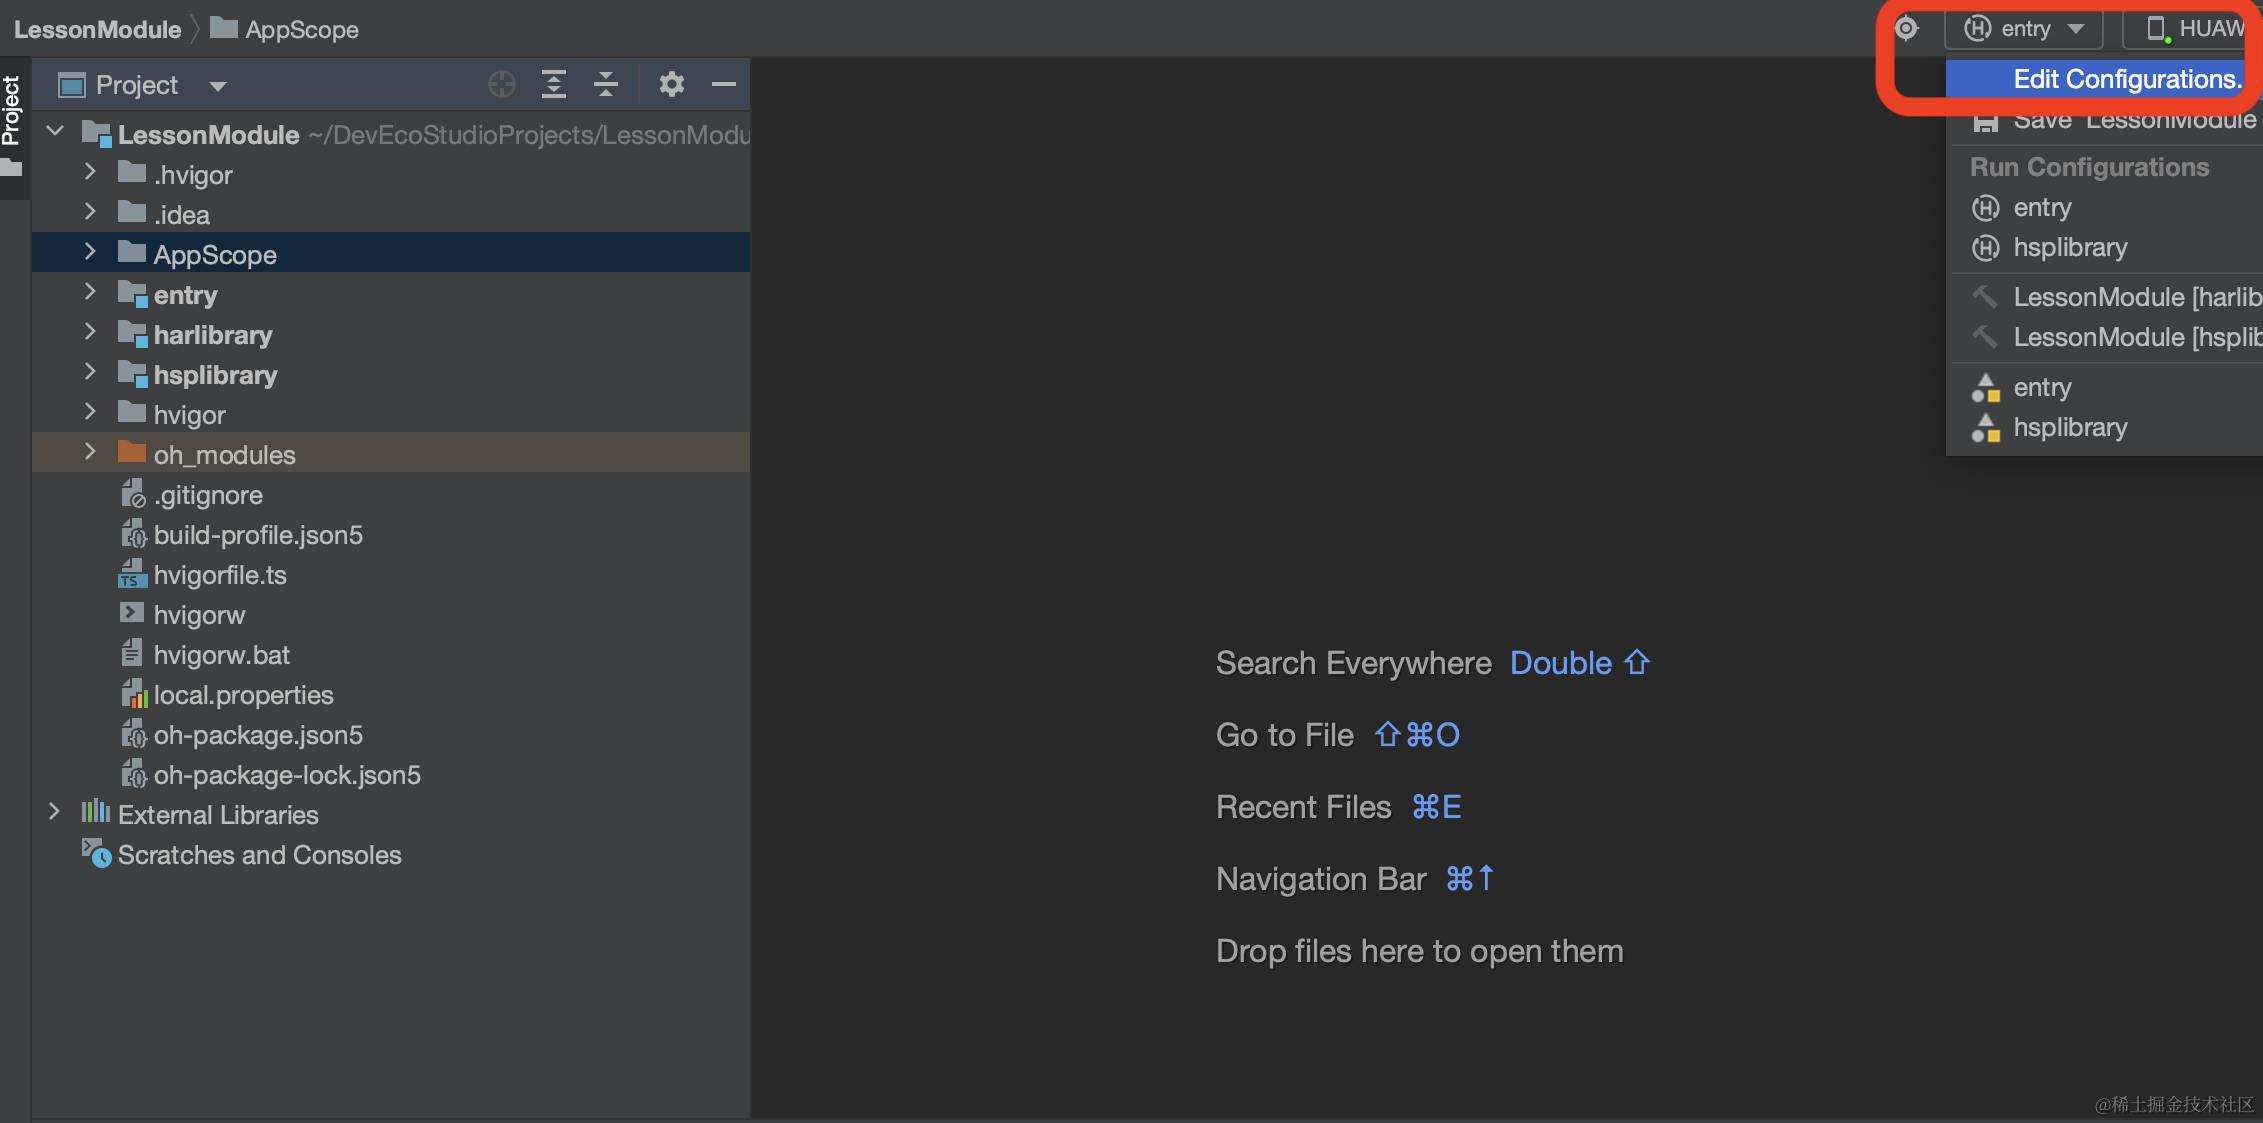Viewport: 2263px width, 1123px height.
Task: Open the entry run configuration dropdown
Action: click(x=2025, y=29)
